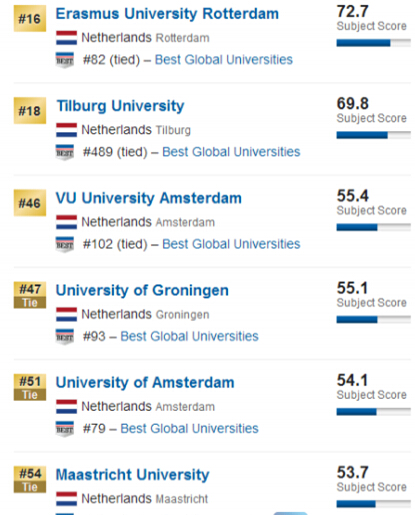The image size is (415, 515).
Task: Open the Erasmus University Rotterdam link
Action: (167, 14)
